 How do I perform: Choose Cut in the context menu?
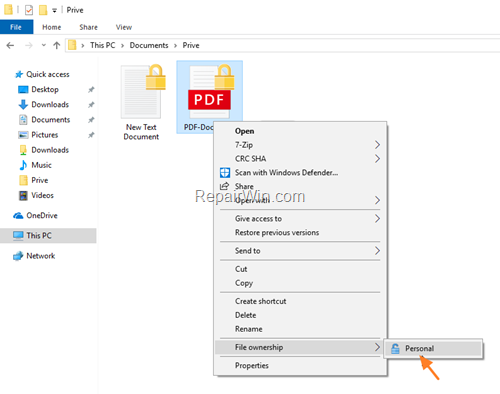coord(241,269)
